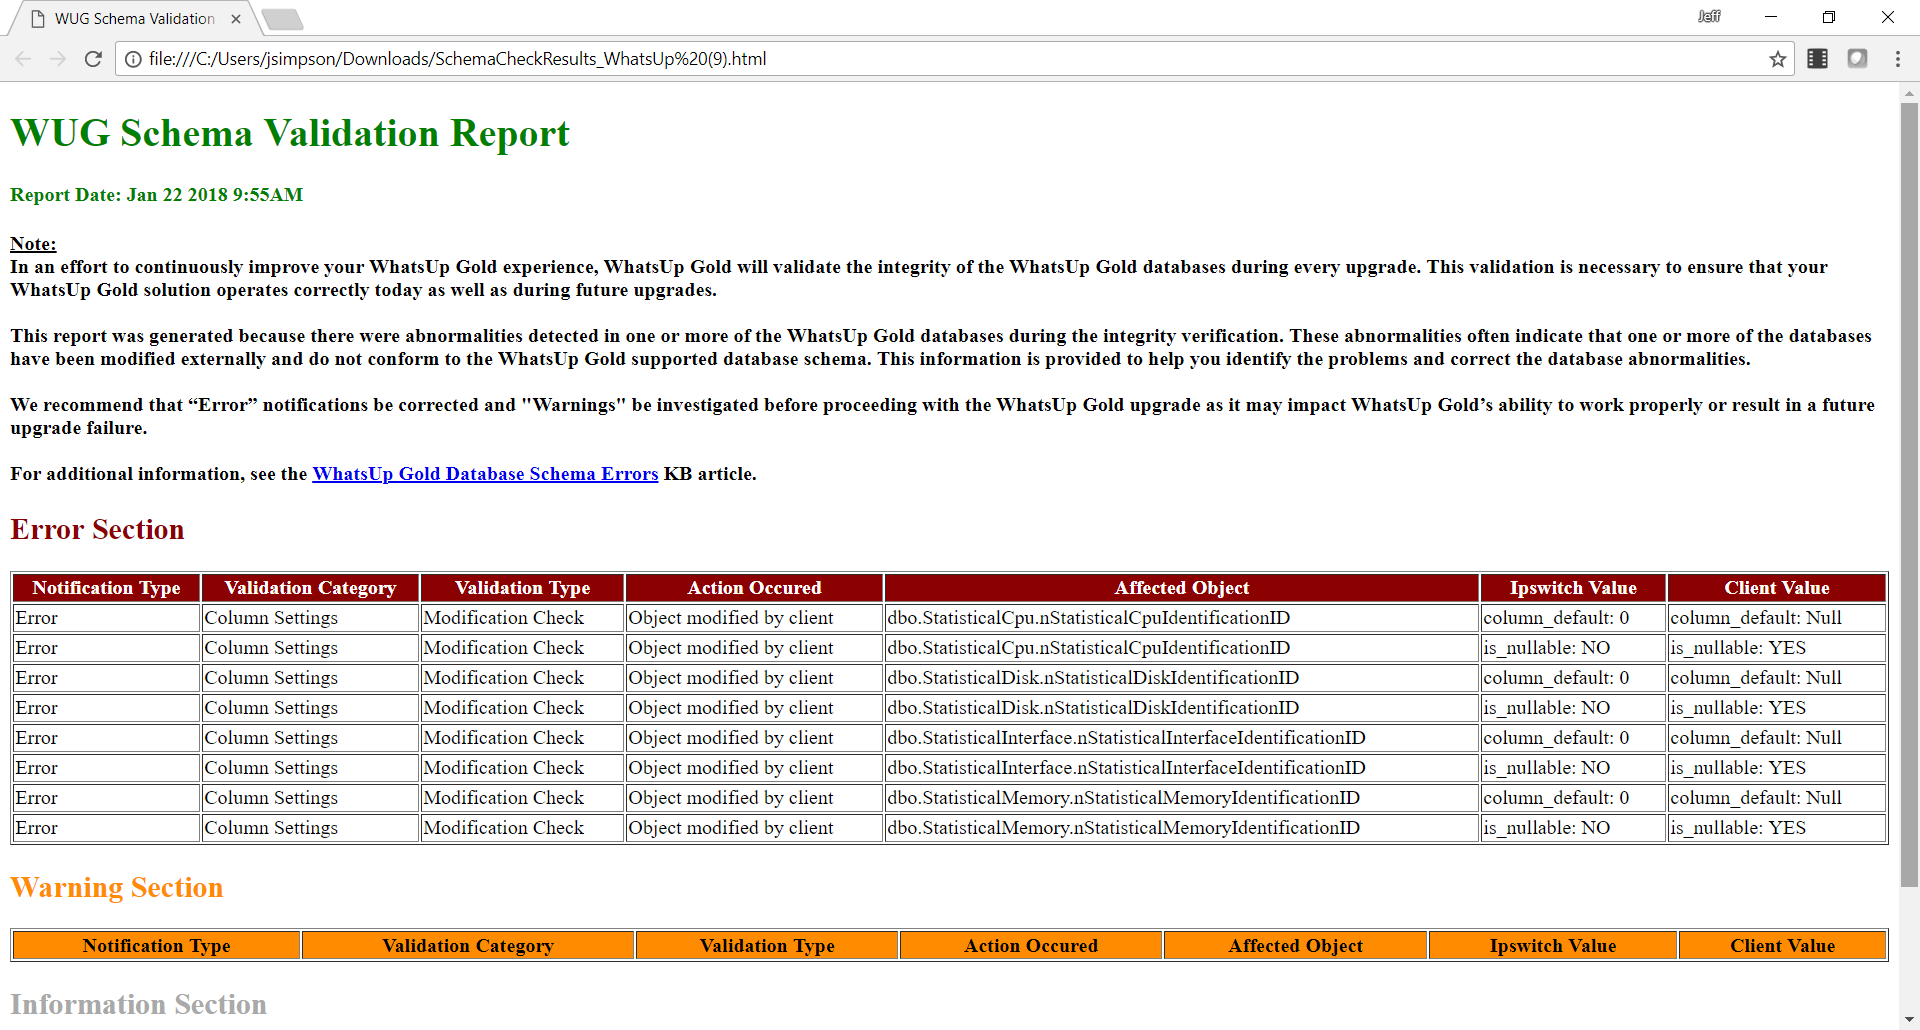
Task: Click the Affected Object header in Warning Section
Action: (1295, 945)
